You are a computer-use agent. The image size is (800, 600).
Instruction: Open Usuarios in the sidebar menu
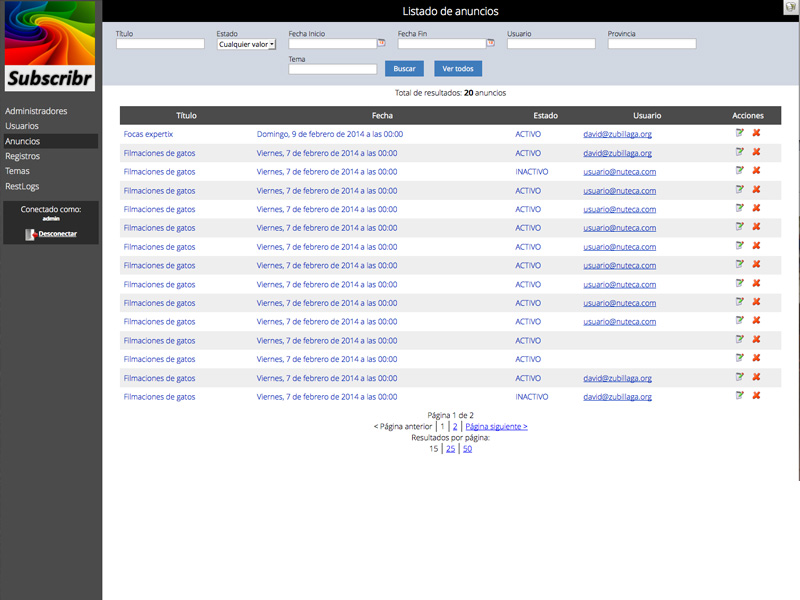click(22, 126)
